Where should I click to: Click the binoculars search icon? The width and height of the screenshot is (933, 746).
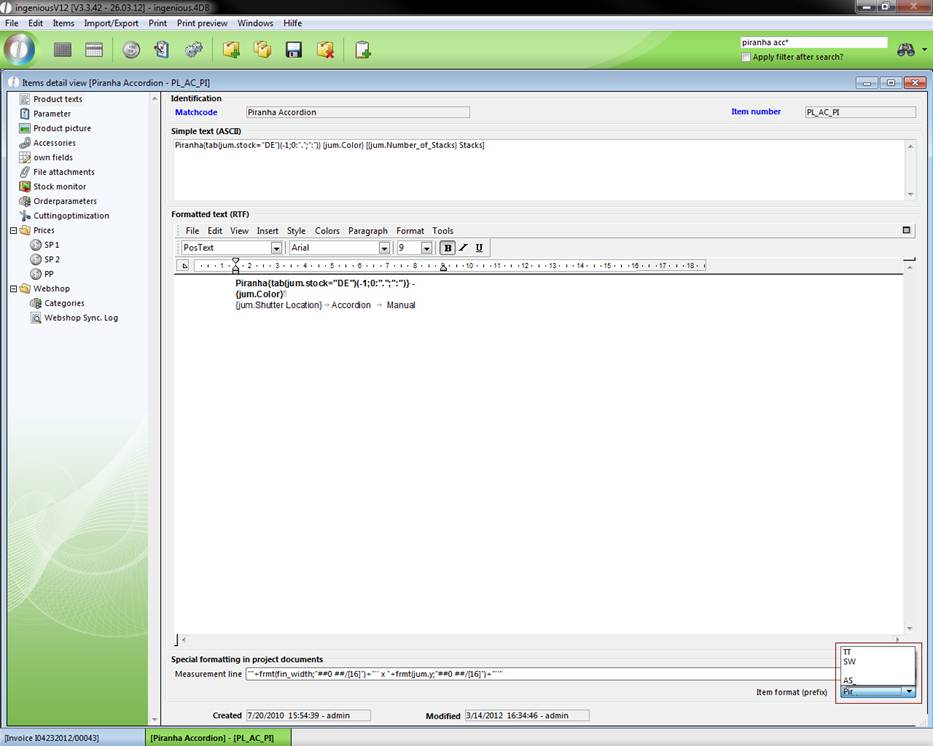tap(906, 49)
